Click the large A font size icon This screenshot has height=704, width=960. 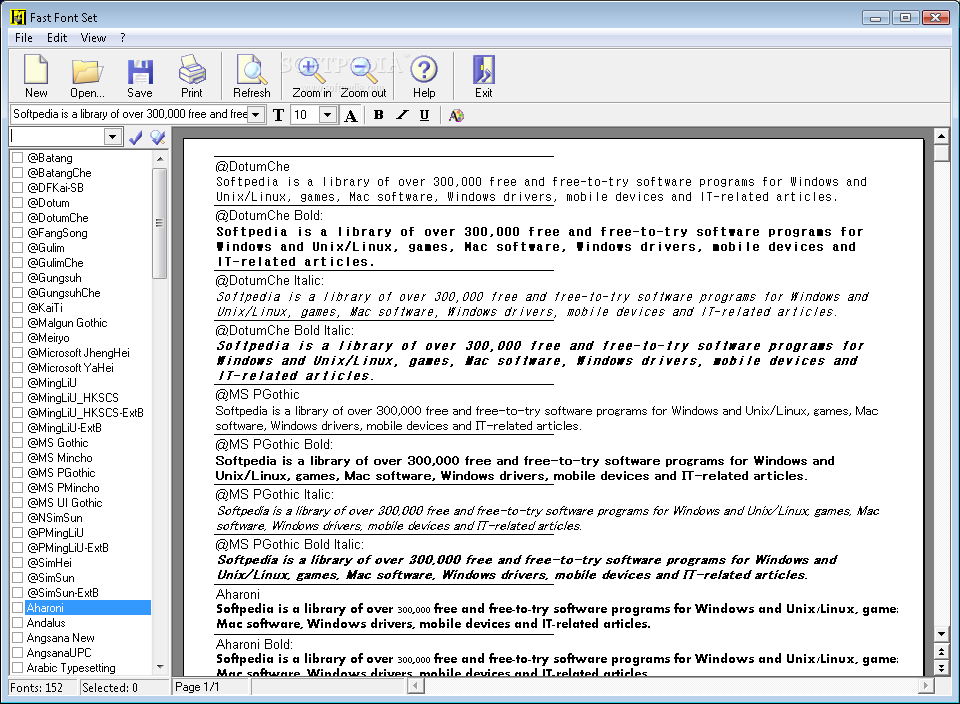(351, 115)
